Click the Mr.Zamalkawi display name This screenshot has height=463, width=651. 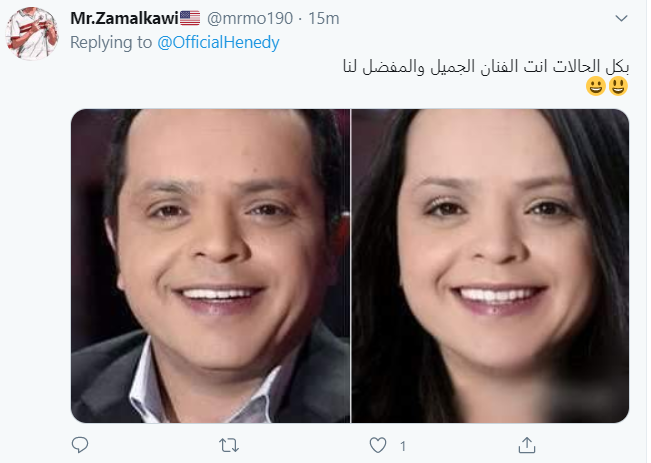[x=125, y=18]
